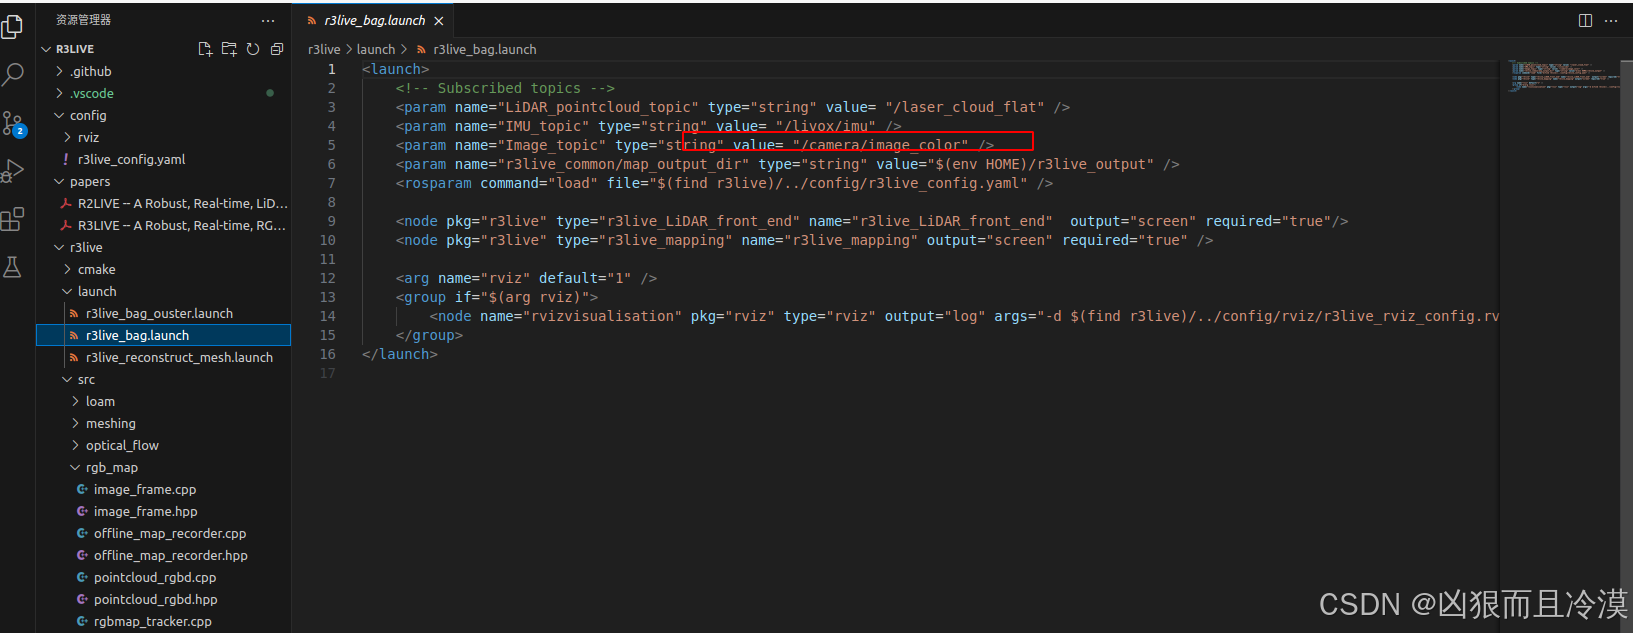Click the closing launch tag
Screen dimensions: 1633x633
400,354
